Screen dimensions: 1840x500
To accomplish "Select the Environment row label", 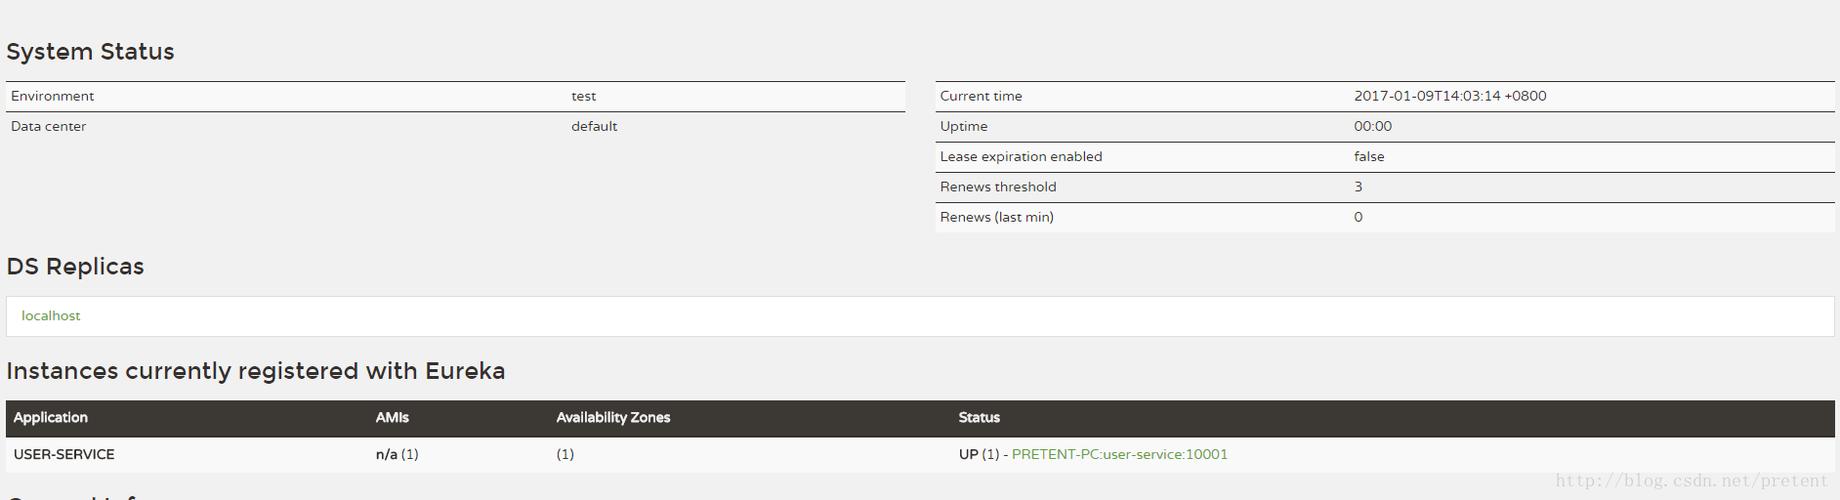I will pos(52,96).
